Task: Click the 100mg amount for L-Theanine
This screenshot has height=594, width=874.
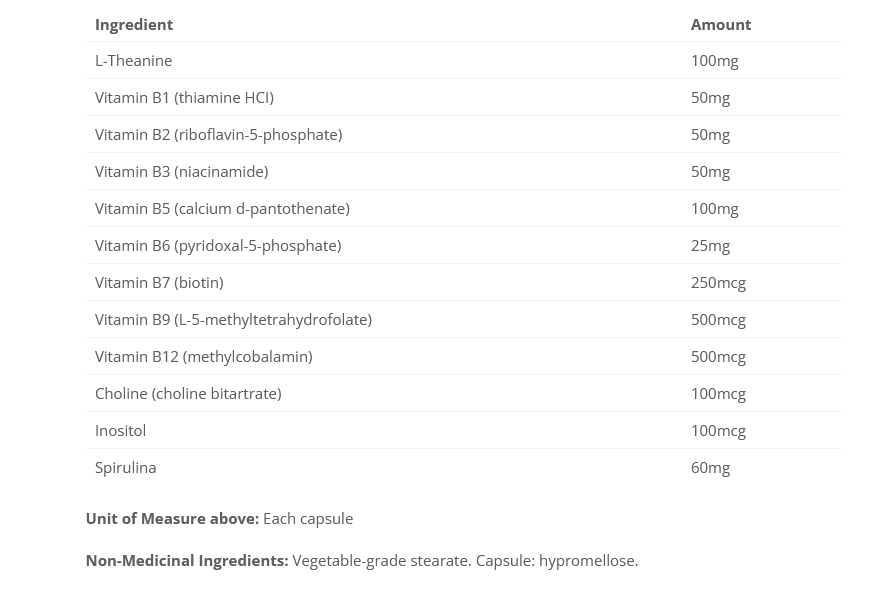Action: coord(714,60)
